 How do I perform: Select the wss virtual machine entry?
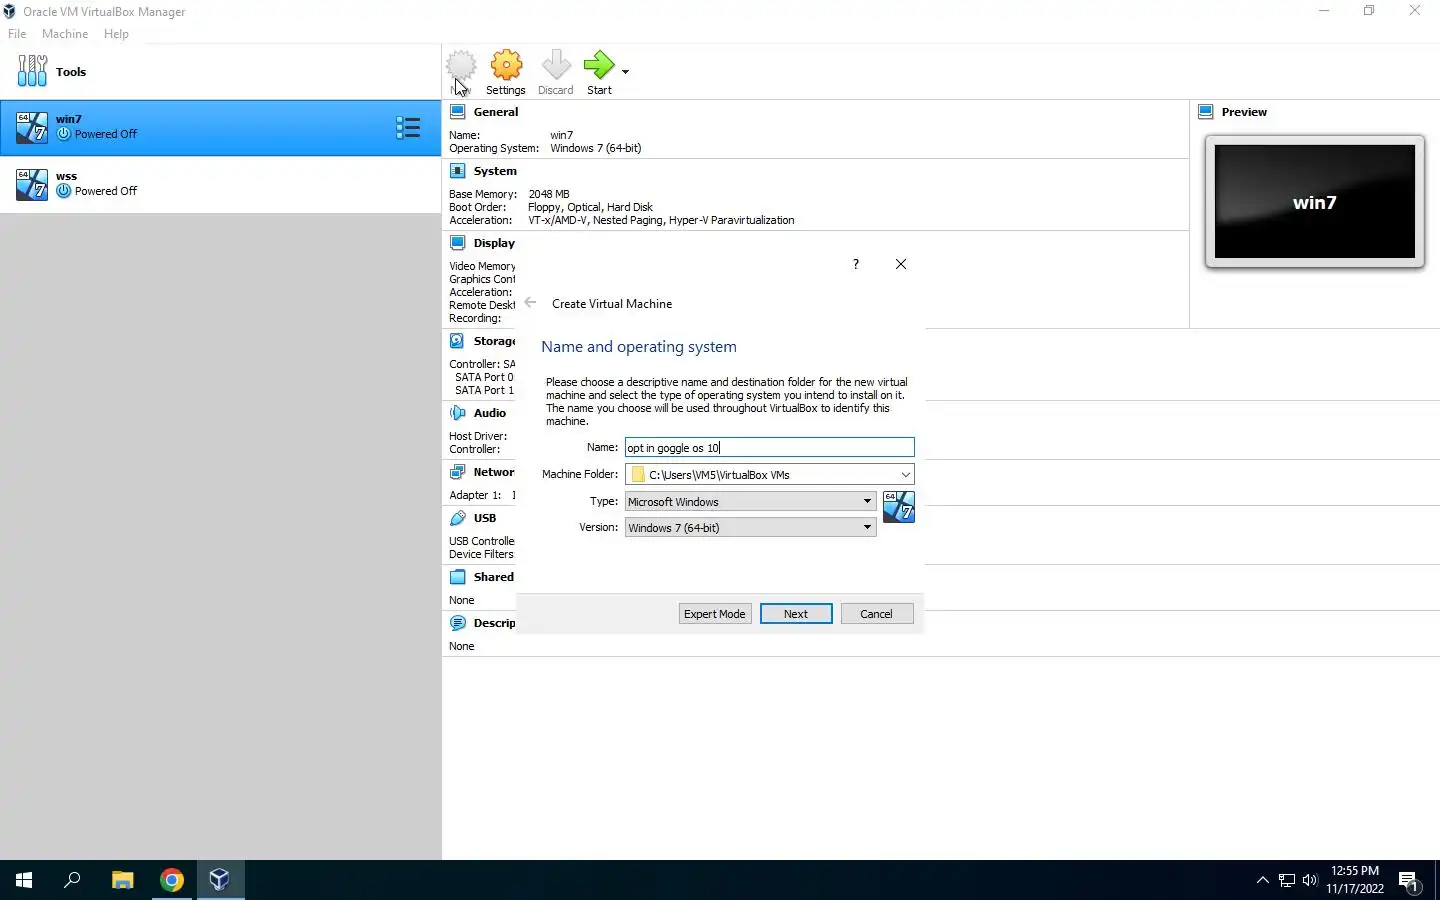click(220, 184)
